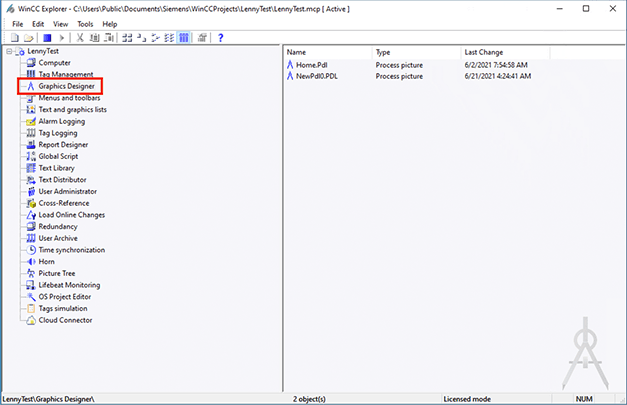Screen dimensions: 627x405
Task: Select Tags simulation entry
Action: (x=63, y=308)
